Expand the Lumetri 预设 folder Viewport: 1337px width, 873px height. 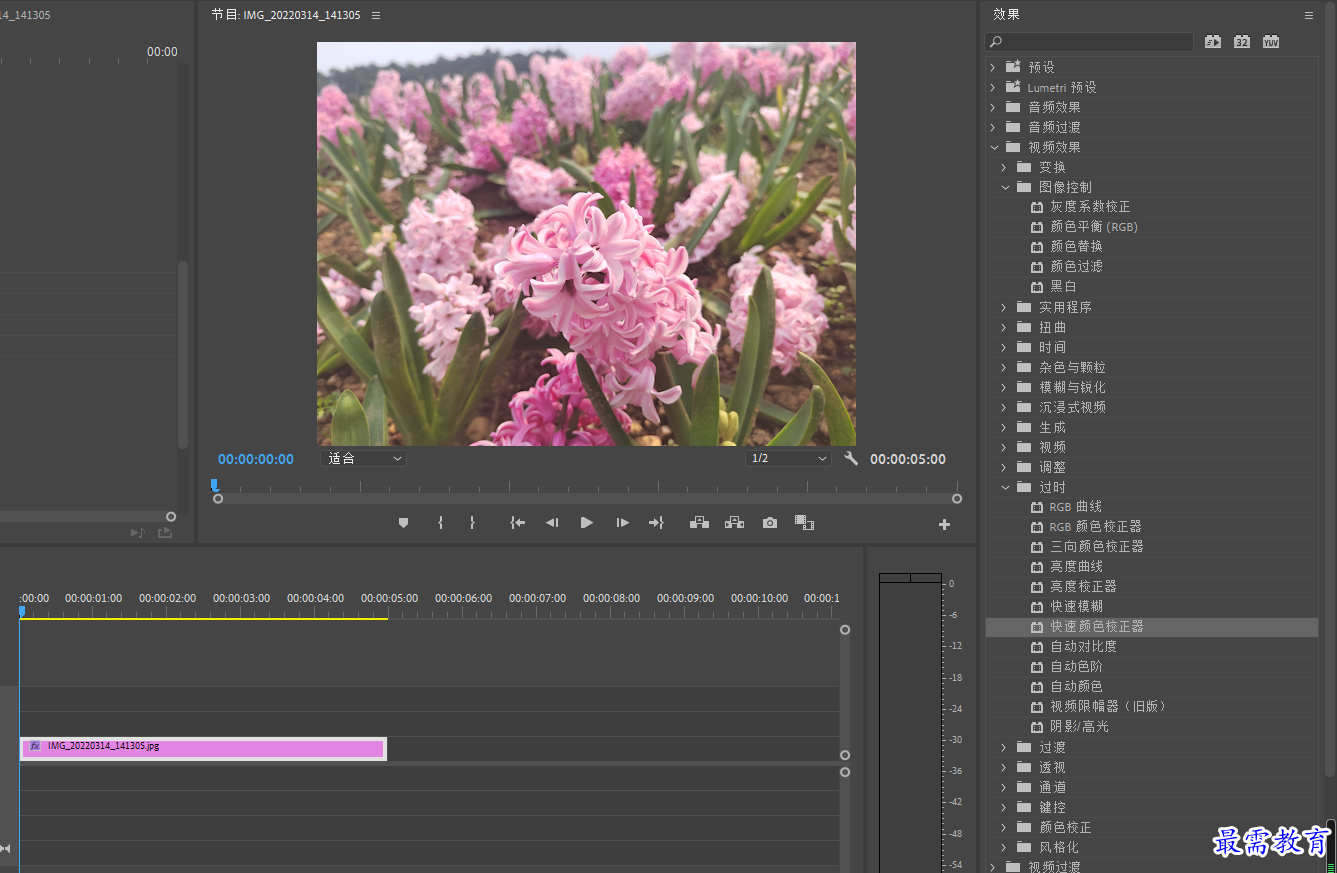pyautogui.click(x=993, y=87)
